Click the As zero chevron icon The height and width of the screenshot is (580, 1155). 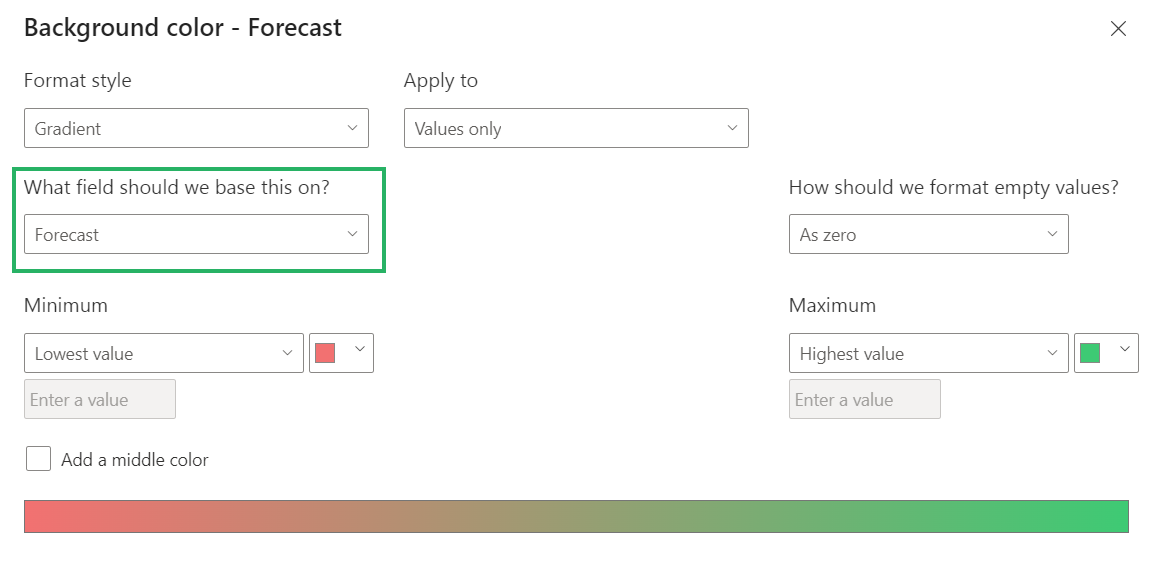tap(1052, 234)
